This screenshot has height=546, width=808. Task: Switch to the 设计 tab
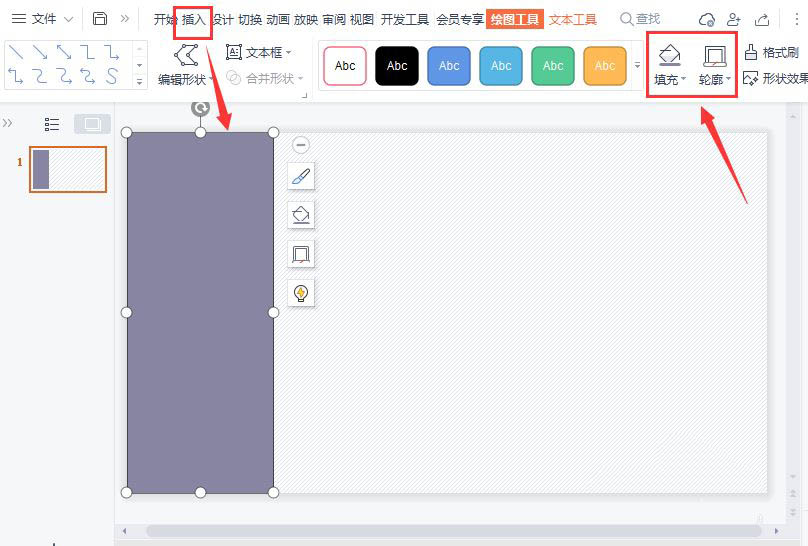[x=223, y=20]
